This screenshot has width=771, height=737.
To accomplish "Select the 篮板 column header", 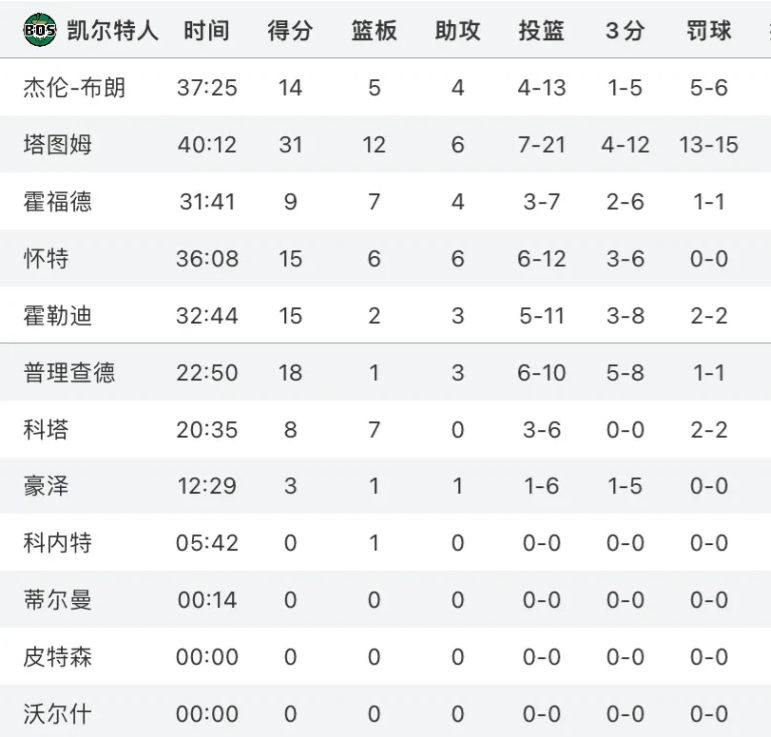I will (374, 30).
